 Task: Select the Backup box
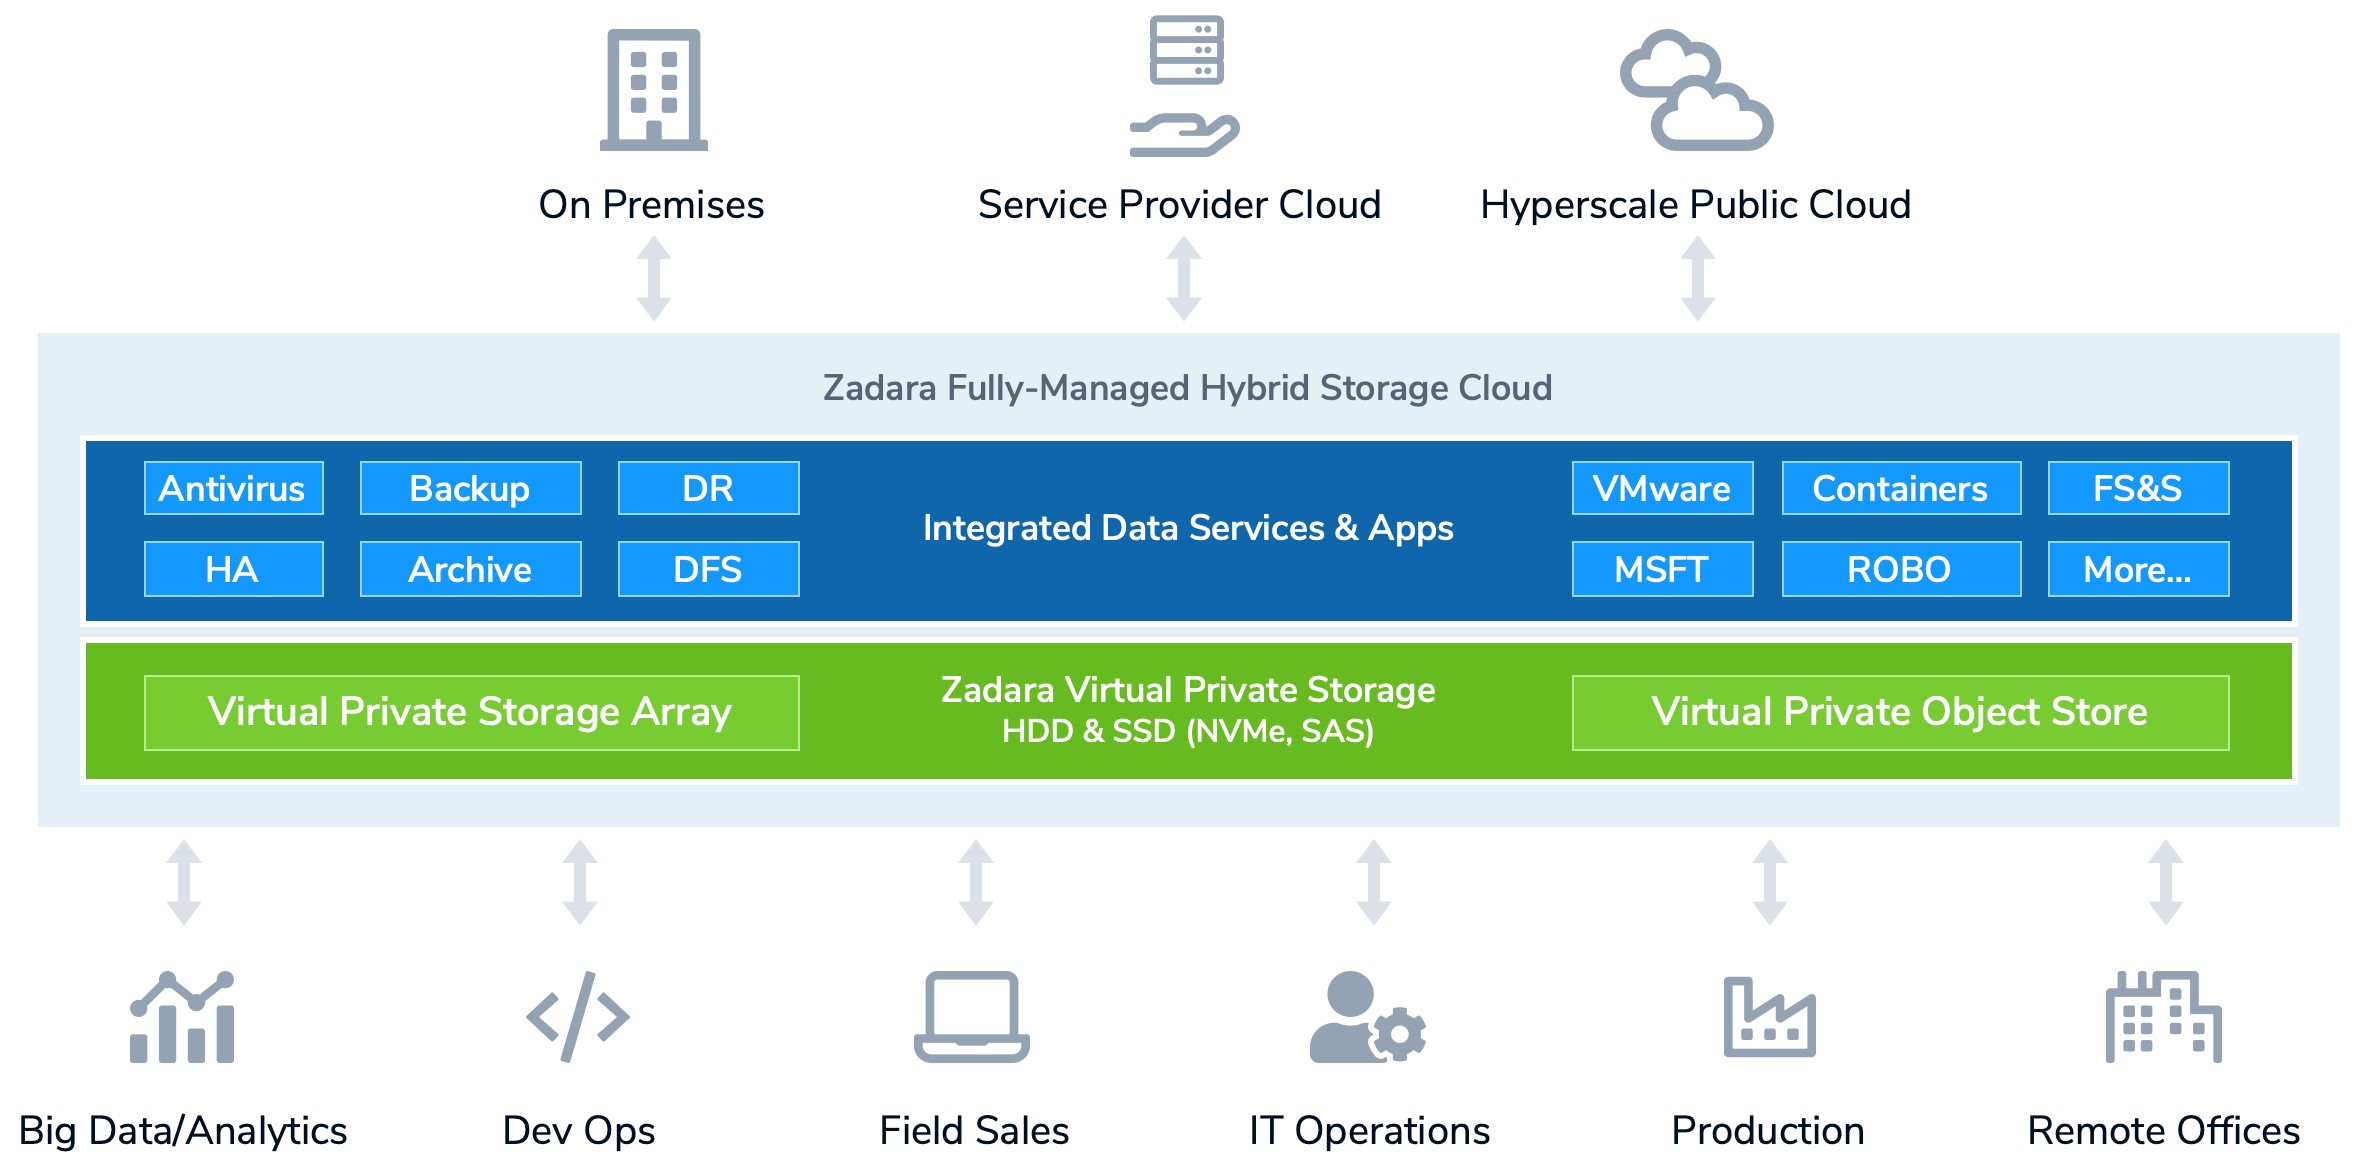coord(471,488)
